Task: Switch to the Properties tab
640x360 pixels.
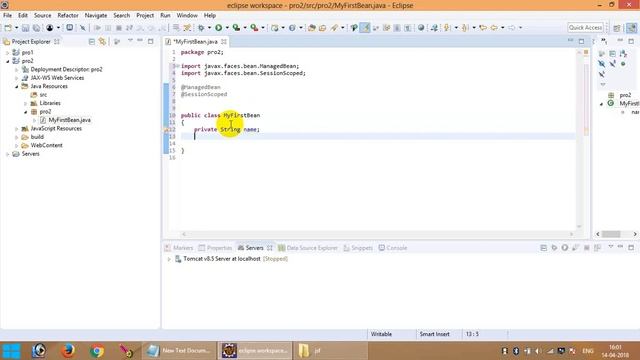Action: point(215,248)
